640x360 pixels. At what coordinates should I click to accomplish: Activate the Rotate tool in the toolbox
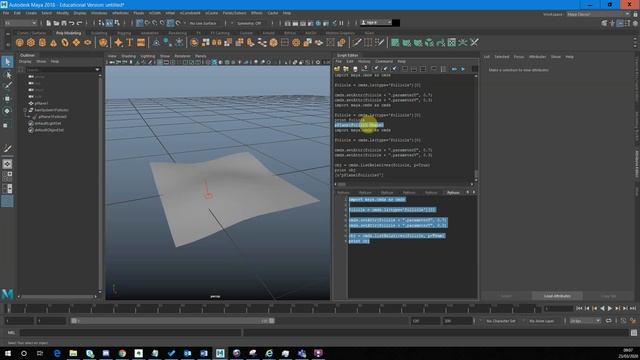tap(7, 111)
